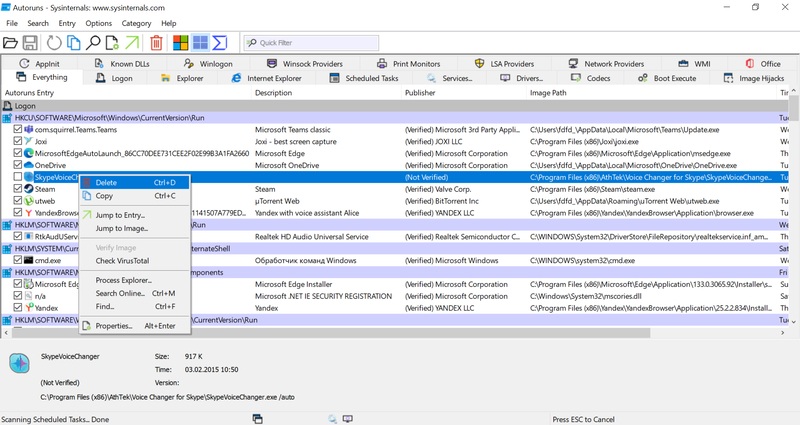Click the green Jump to Entry arrow icon

tap(131, 43)
